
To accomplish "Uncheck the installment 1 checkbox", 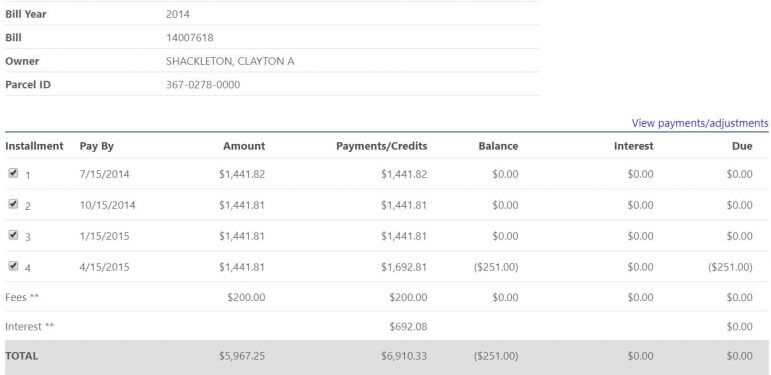I will (x=13, y=173).
